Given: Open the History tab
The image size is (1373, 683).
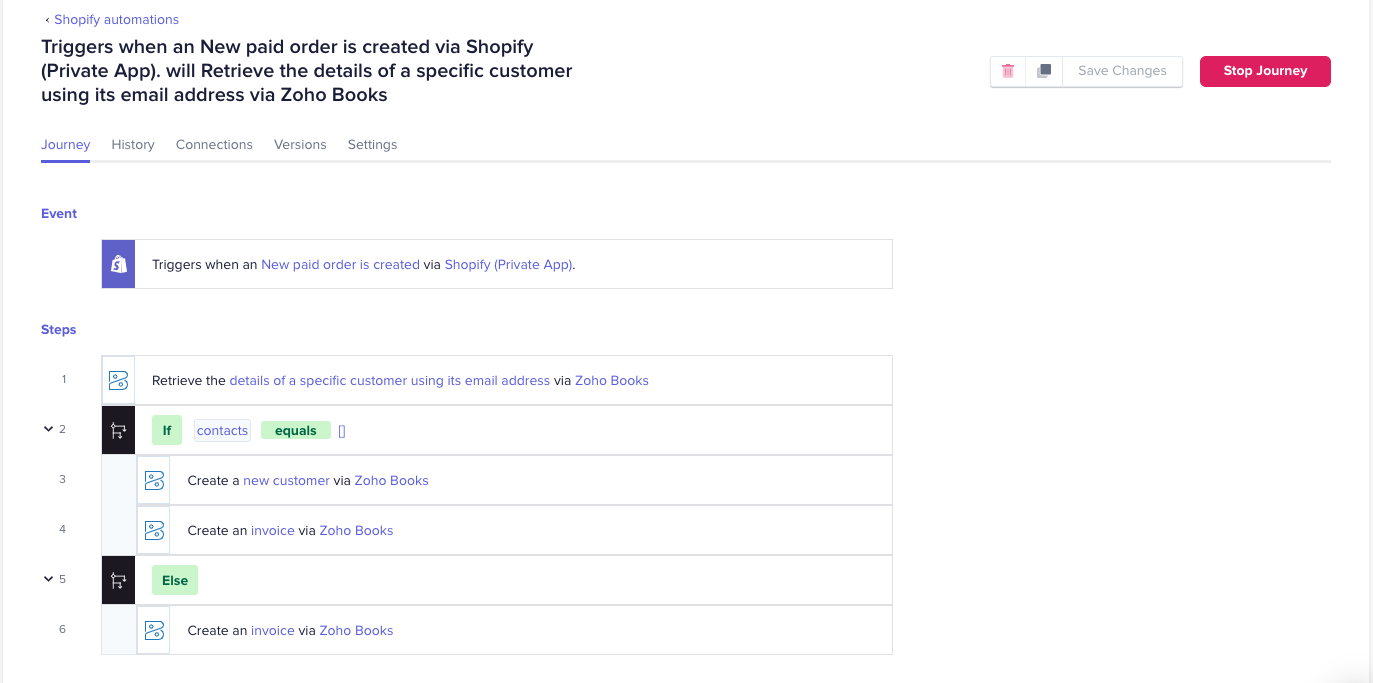Looking at the screenshot, I should click(133, 144).
